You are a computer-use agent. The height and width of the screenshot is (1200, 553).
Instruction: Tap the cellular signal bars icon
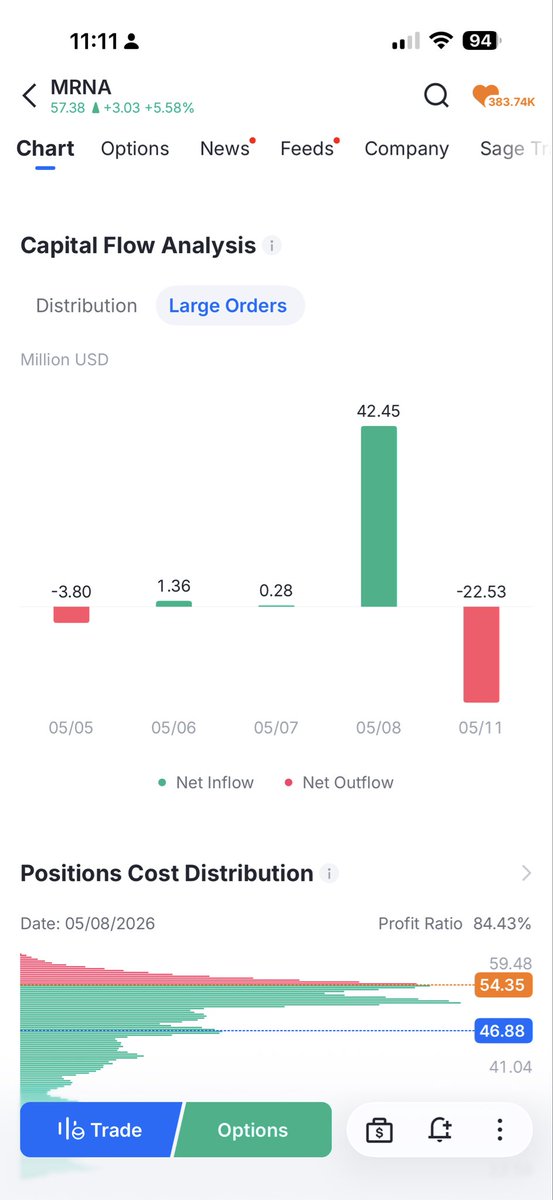(x=406, y=42)
